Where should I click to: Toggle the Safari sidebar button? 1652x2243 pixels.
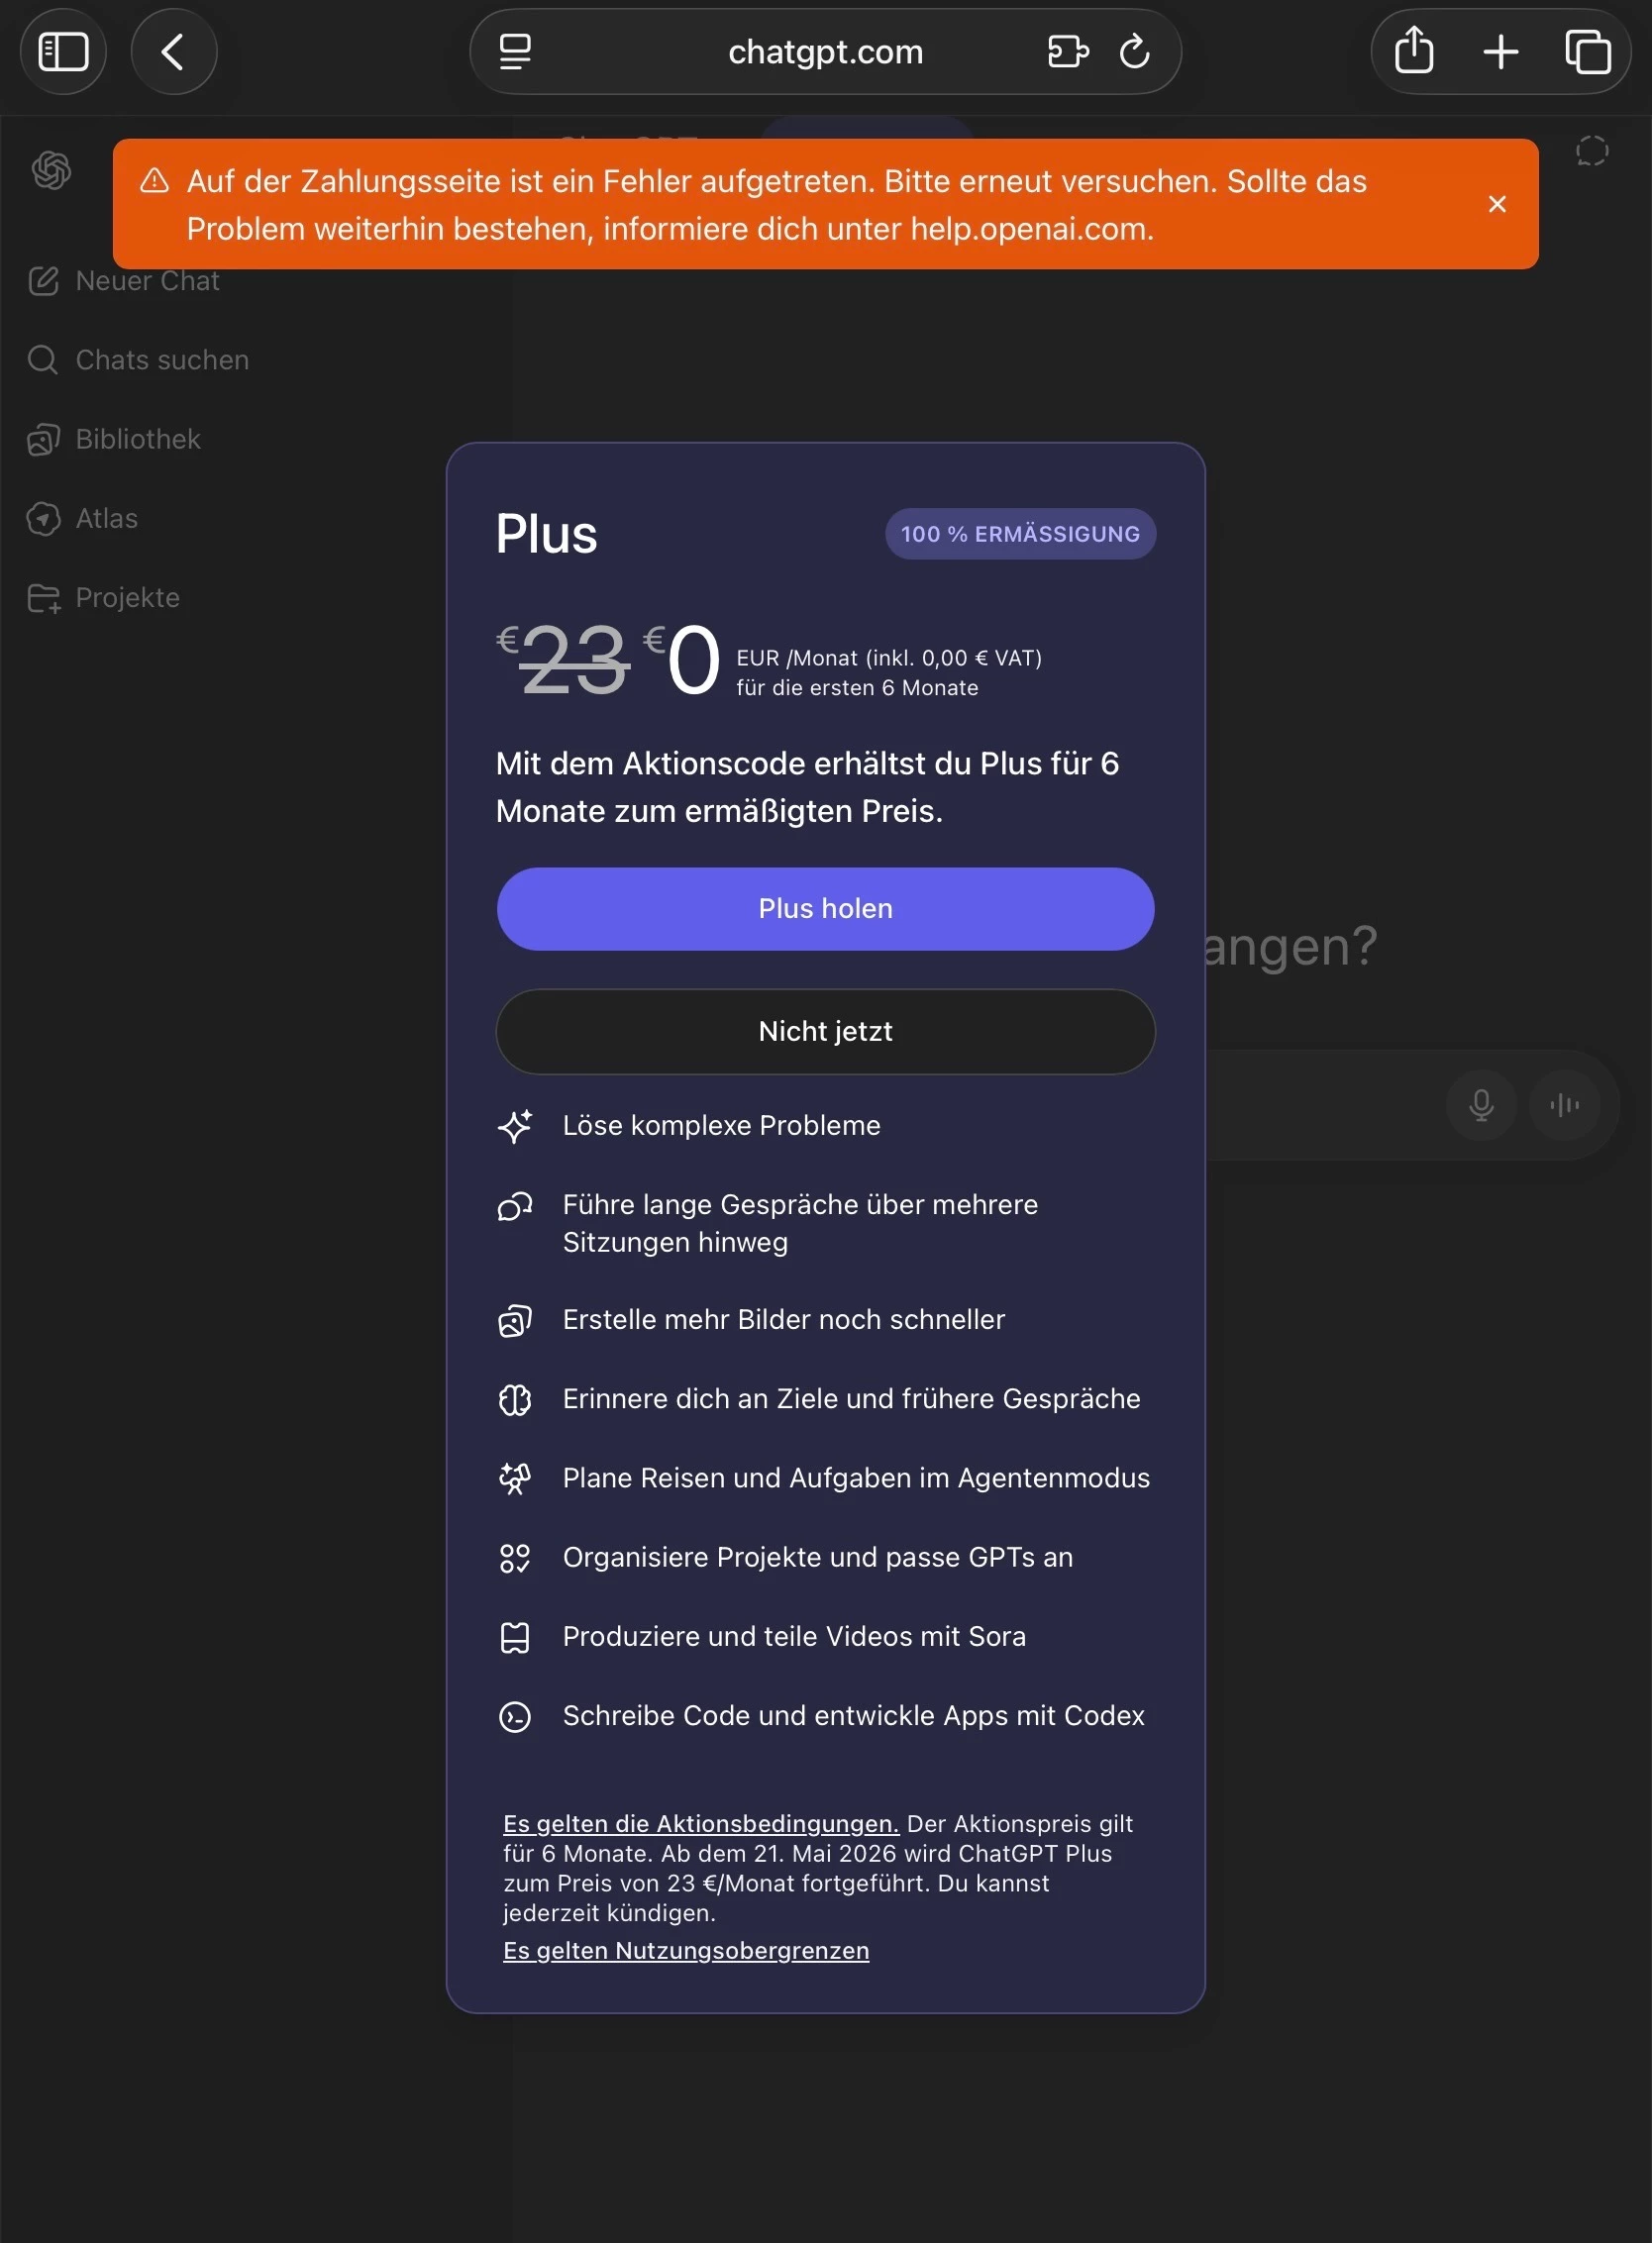(63, 52)
